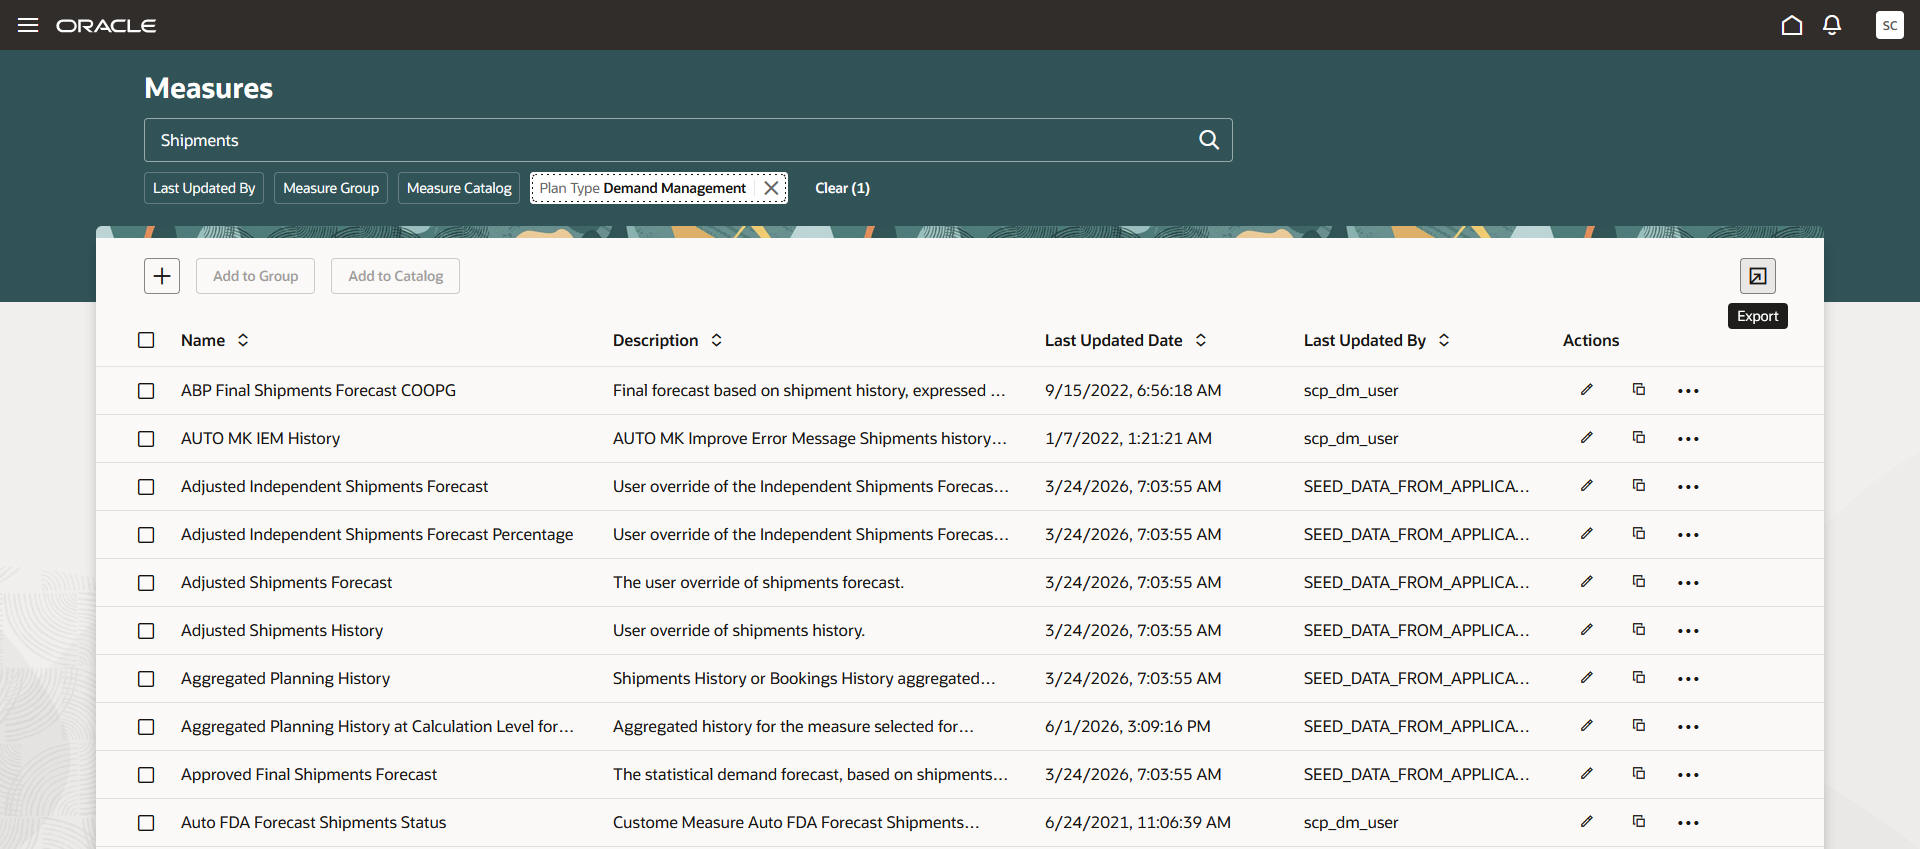
Task: Open the Measure Group filter chip
Action: click(x=331, y=188)
